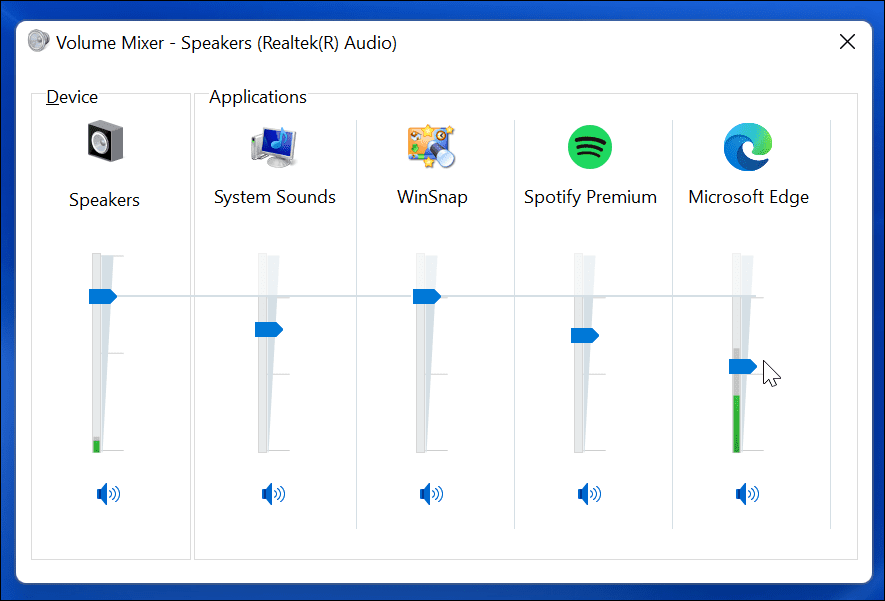The height and width of the screenshot is (601, 885).
Task: Click the Spotify Premium volume slider thumb
Action: (x=584, y=335)
